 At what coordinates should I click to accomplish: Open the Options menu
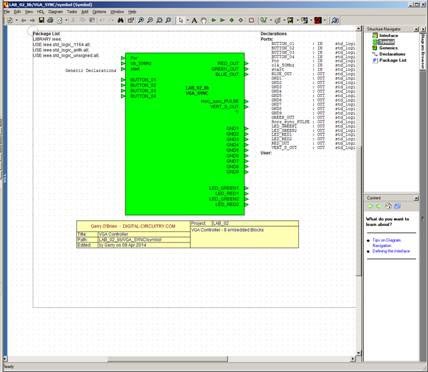[x=99, y=12]
